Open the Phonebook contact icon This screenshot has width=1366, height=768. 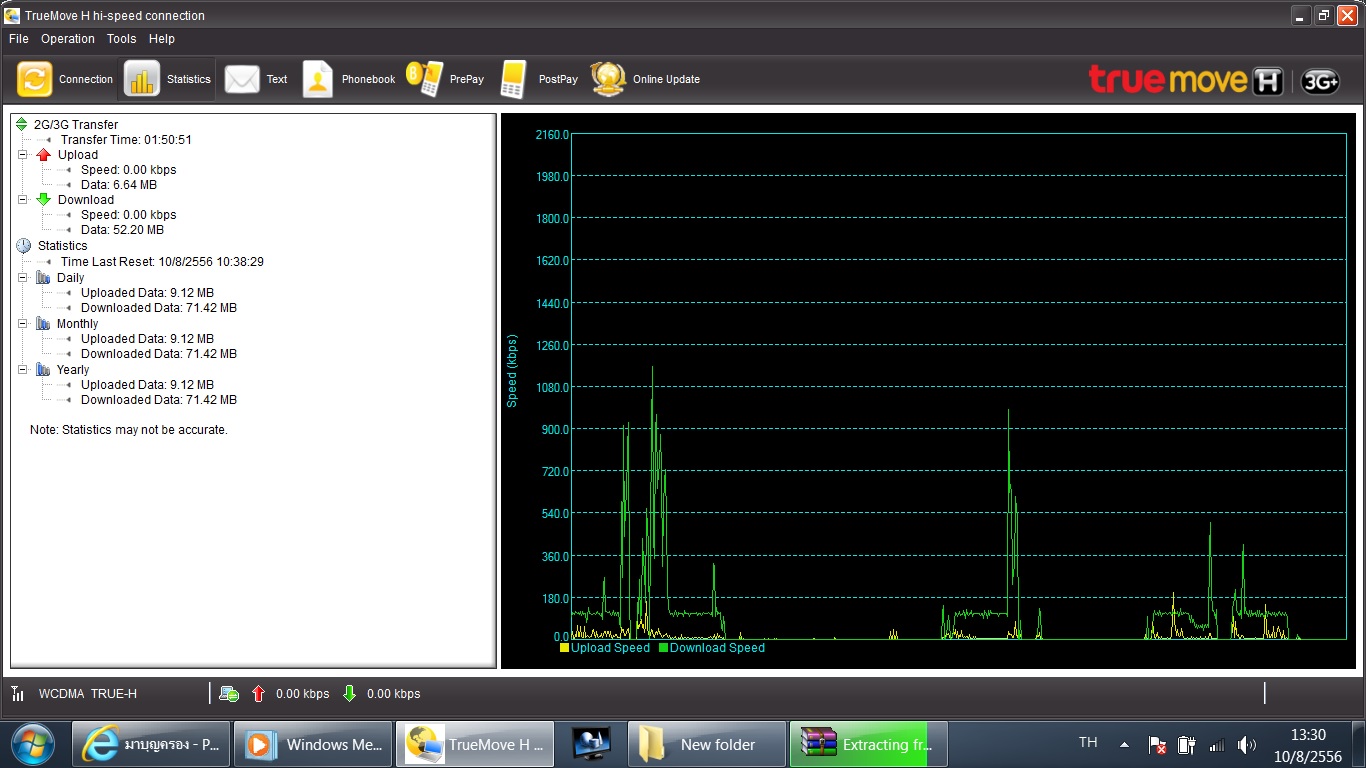[x=318, y=80]
